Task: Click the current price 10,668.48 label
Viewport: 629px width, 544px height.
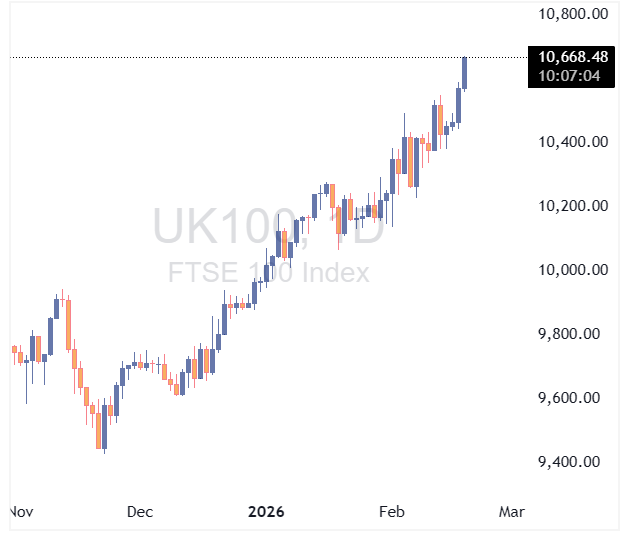Action: point(573,57)
